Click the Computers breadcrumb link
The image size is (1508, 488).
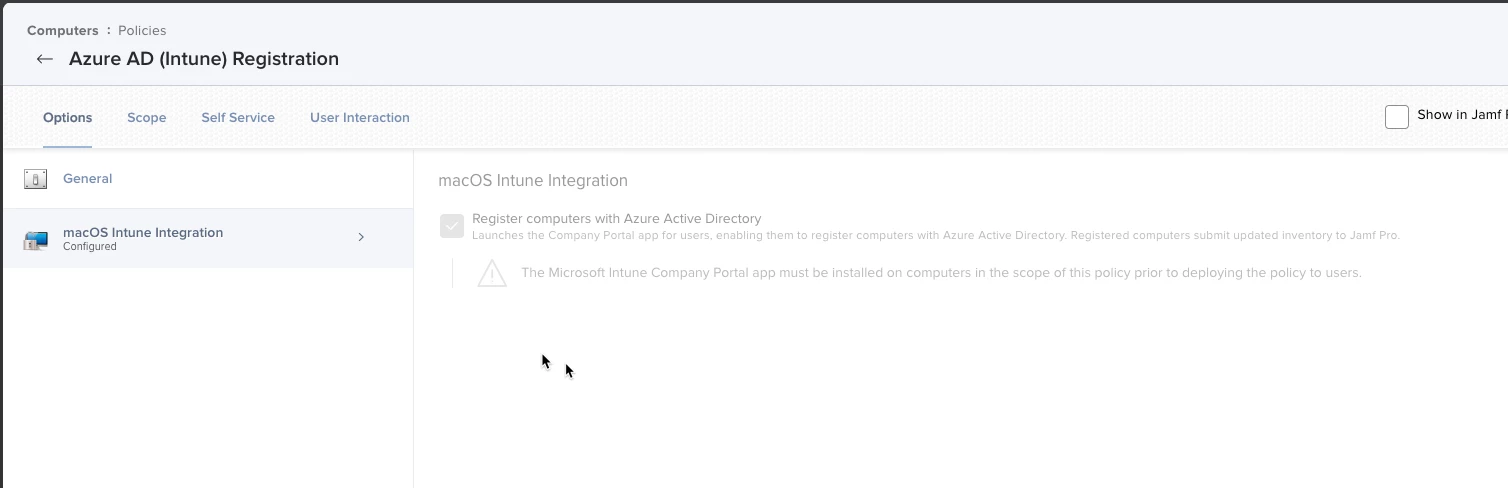(x=63, y=31)
